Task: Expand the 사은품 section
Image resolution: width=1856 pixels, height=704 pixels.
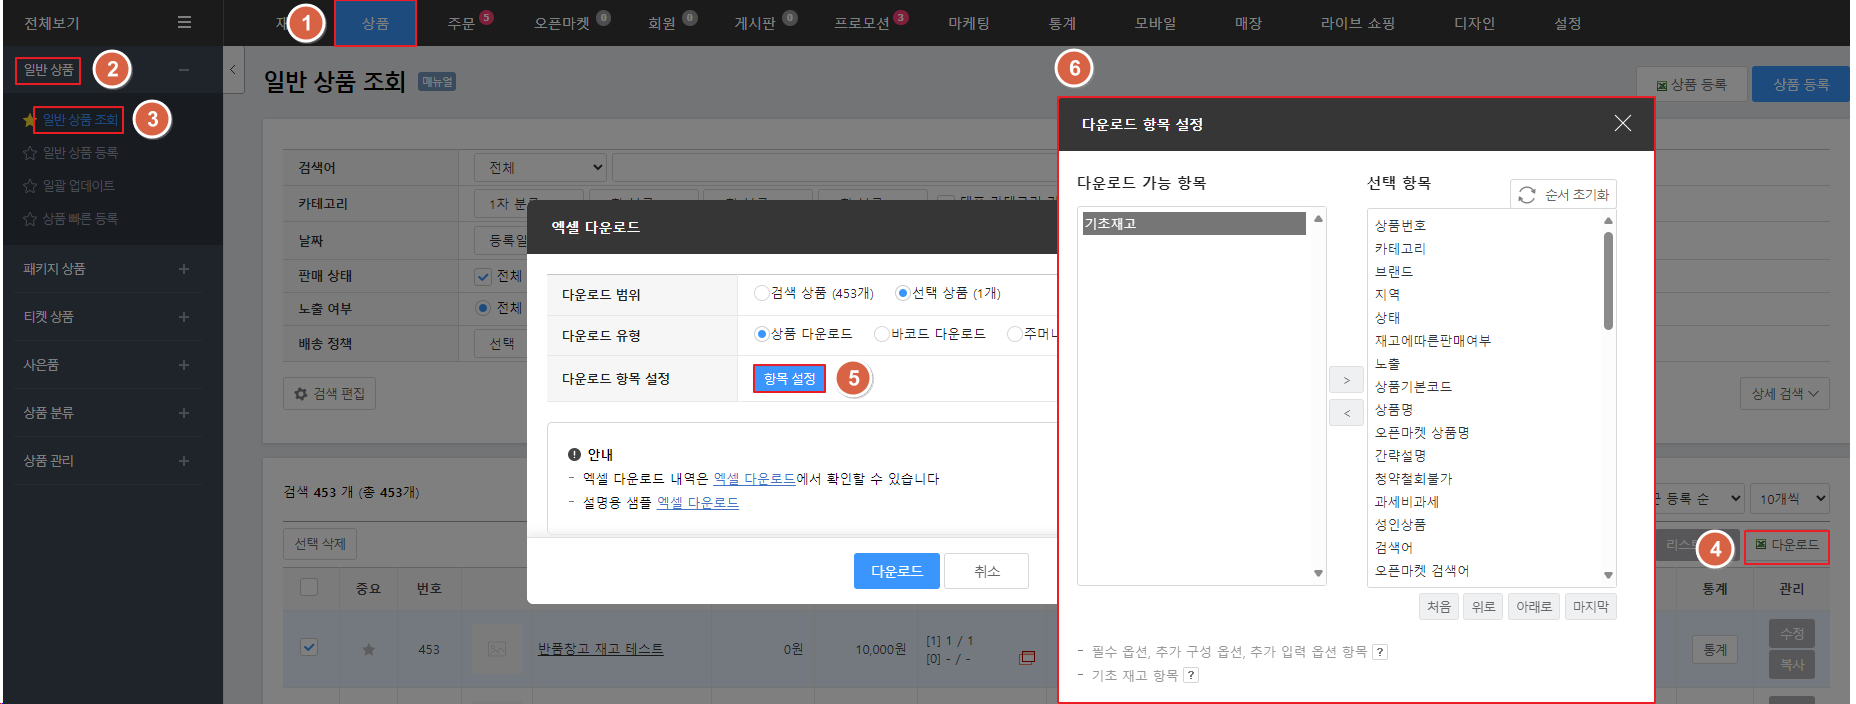Action: pos(183,365)
